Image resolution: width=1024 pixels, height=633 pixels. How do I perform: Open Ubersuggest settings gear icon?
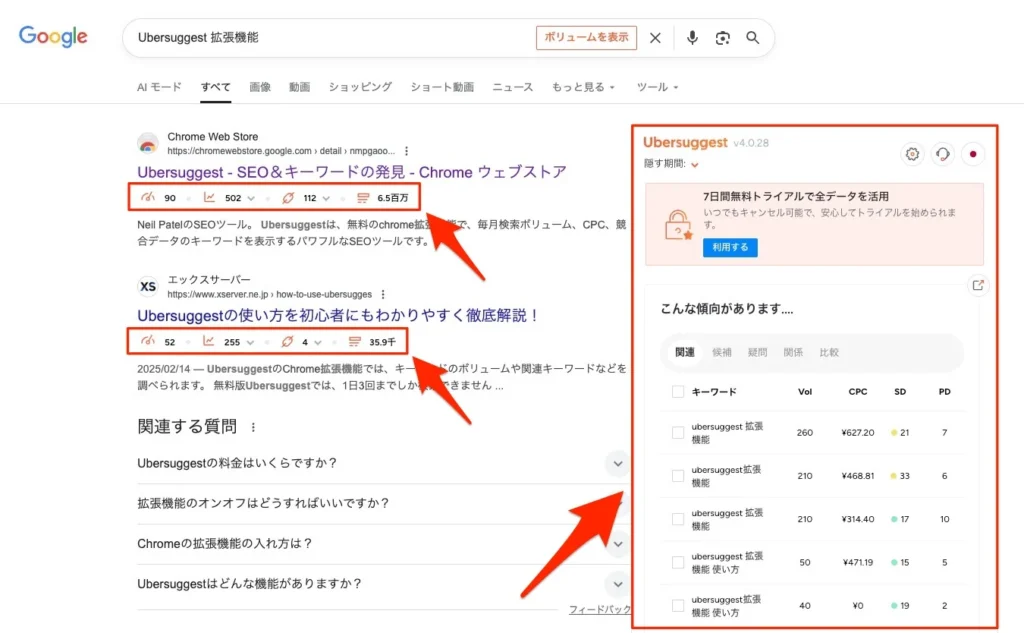(x=912, y=154)
